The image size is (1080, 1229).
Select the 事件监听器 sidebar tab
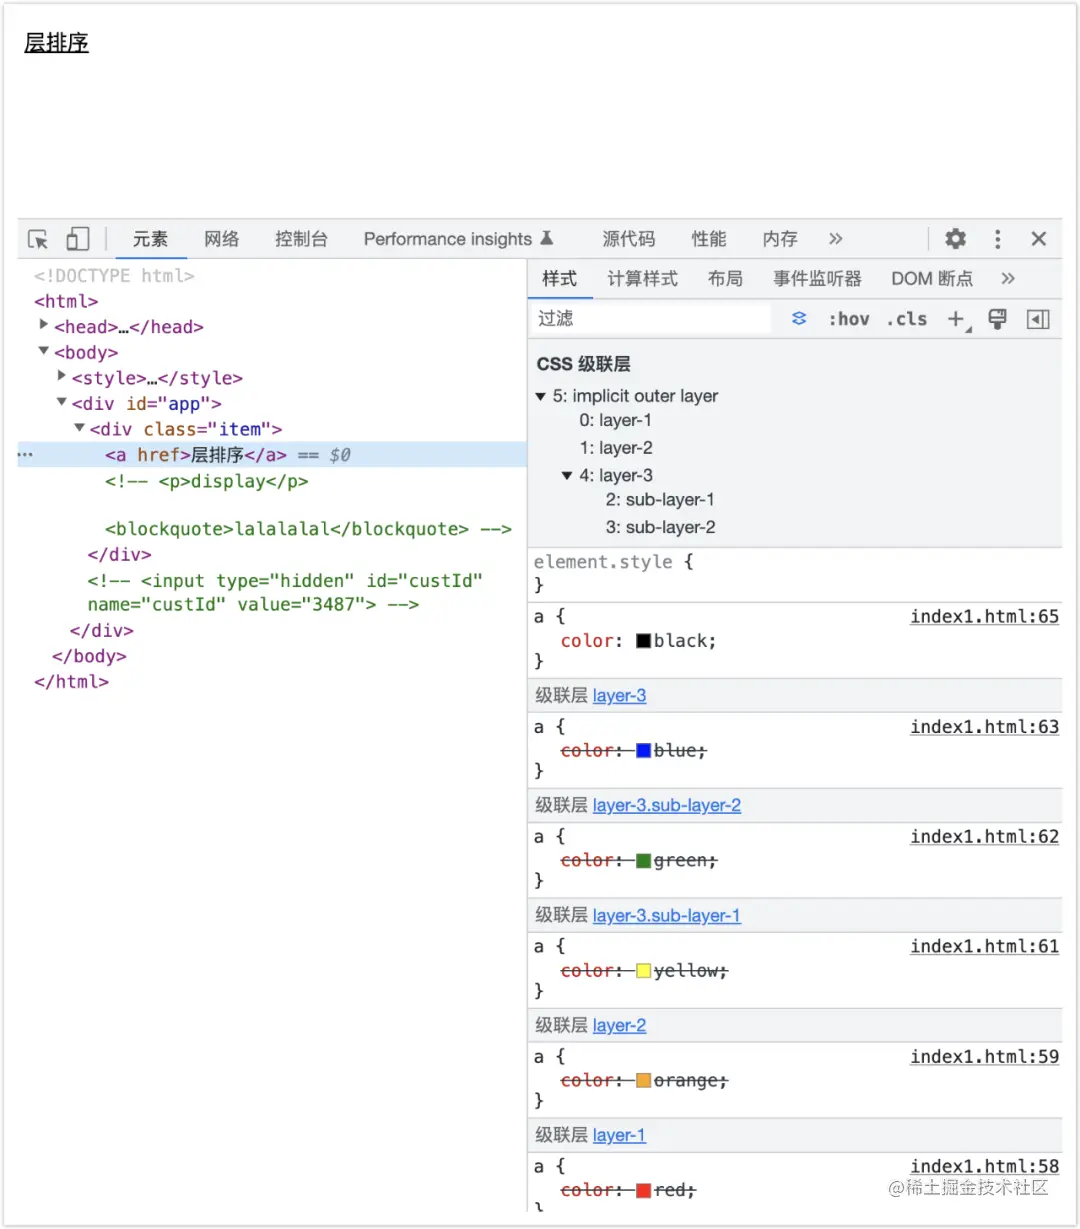[817, 279]
